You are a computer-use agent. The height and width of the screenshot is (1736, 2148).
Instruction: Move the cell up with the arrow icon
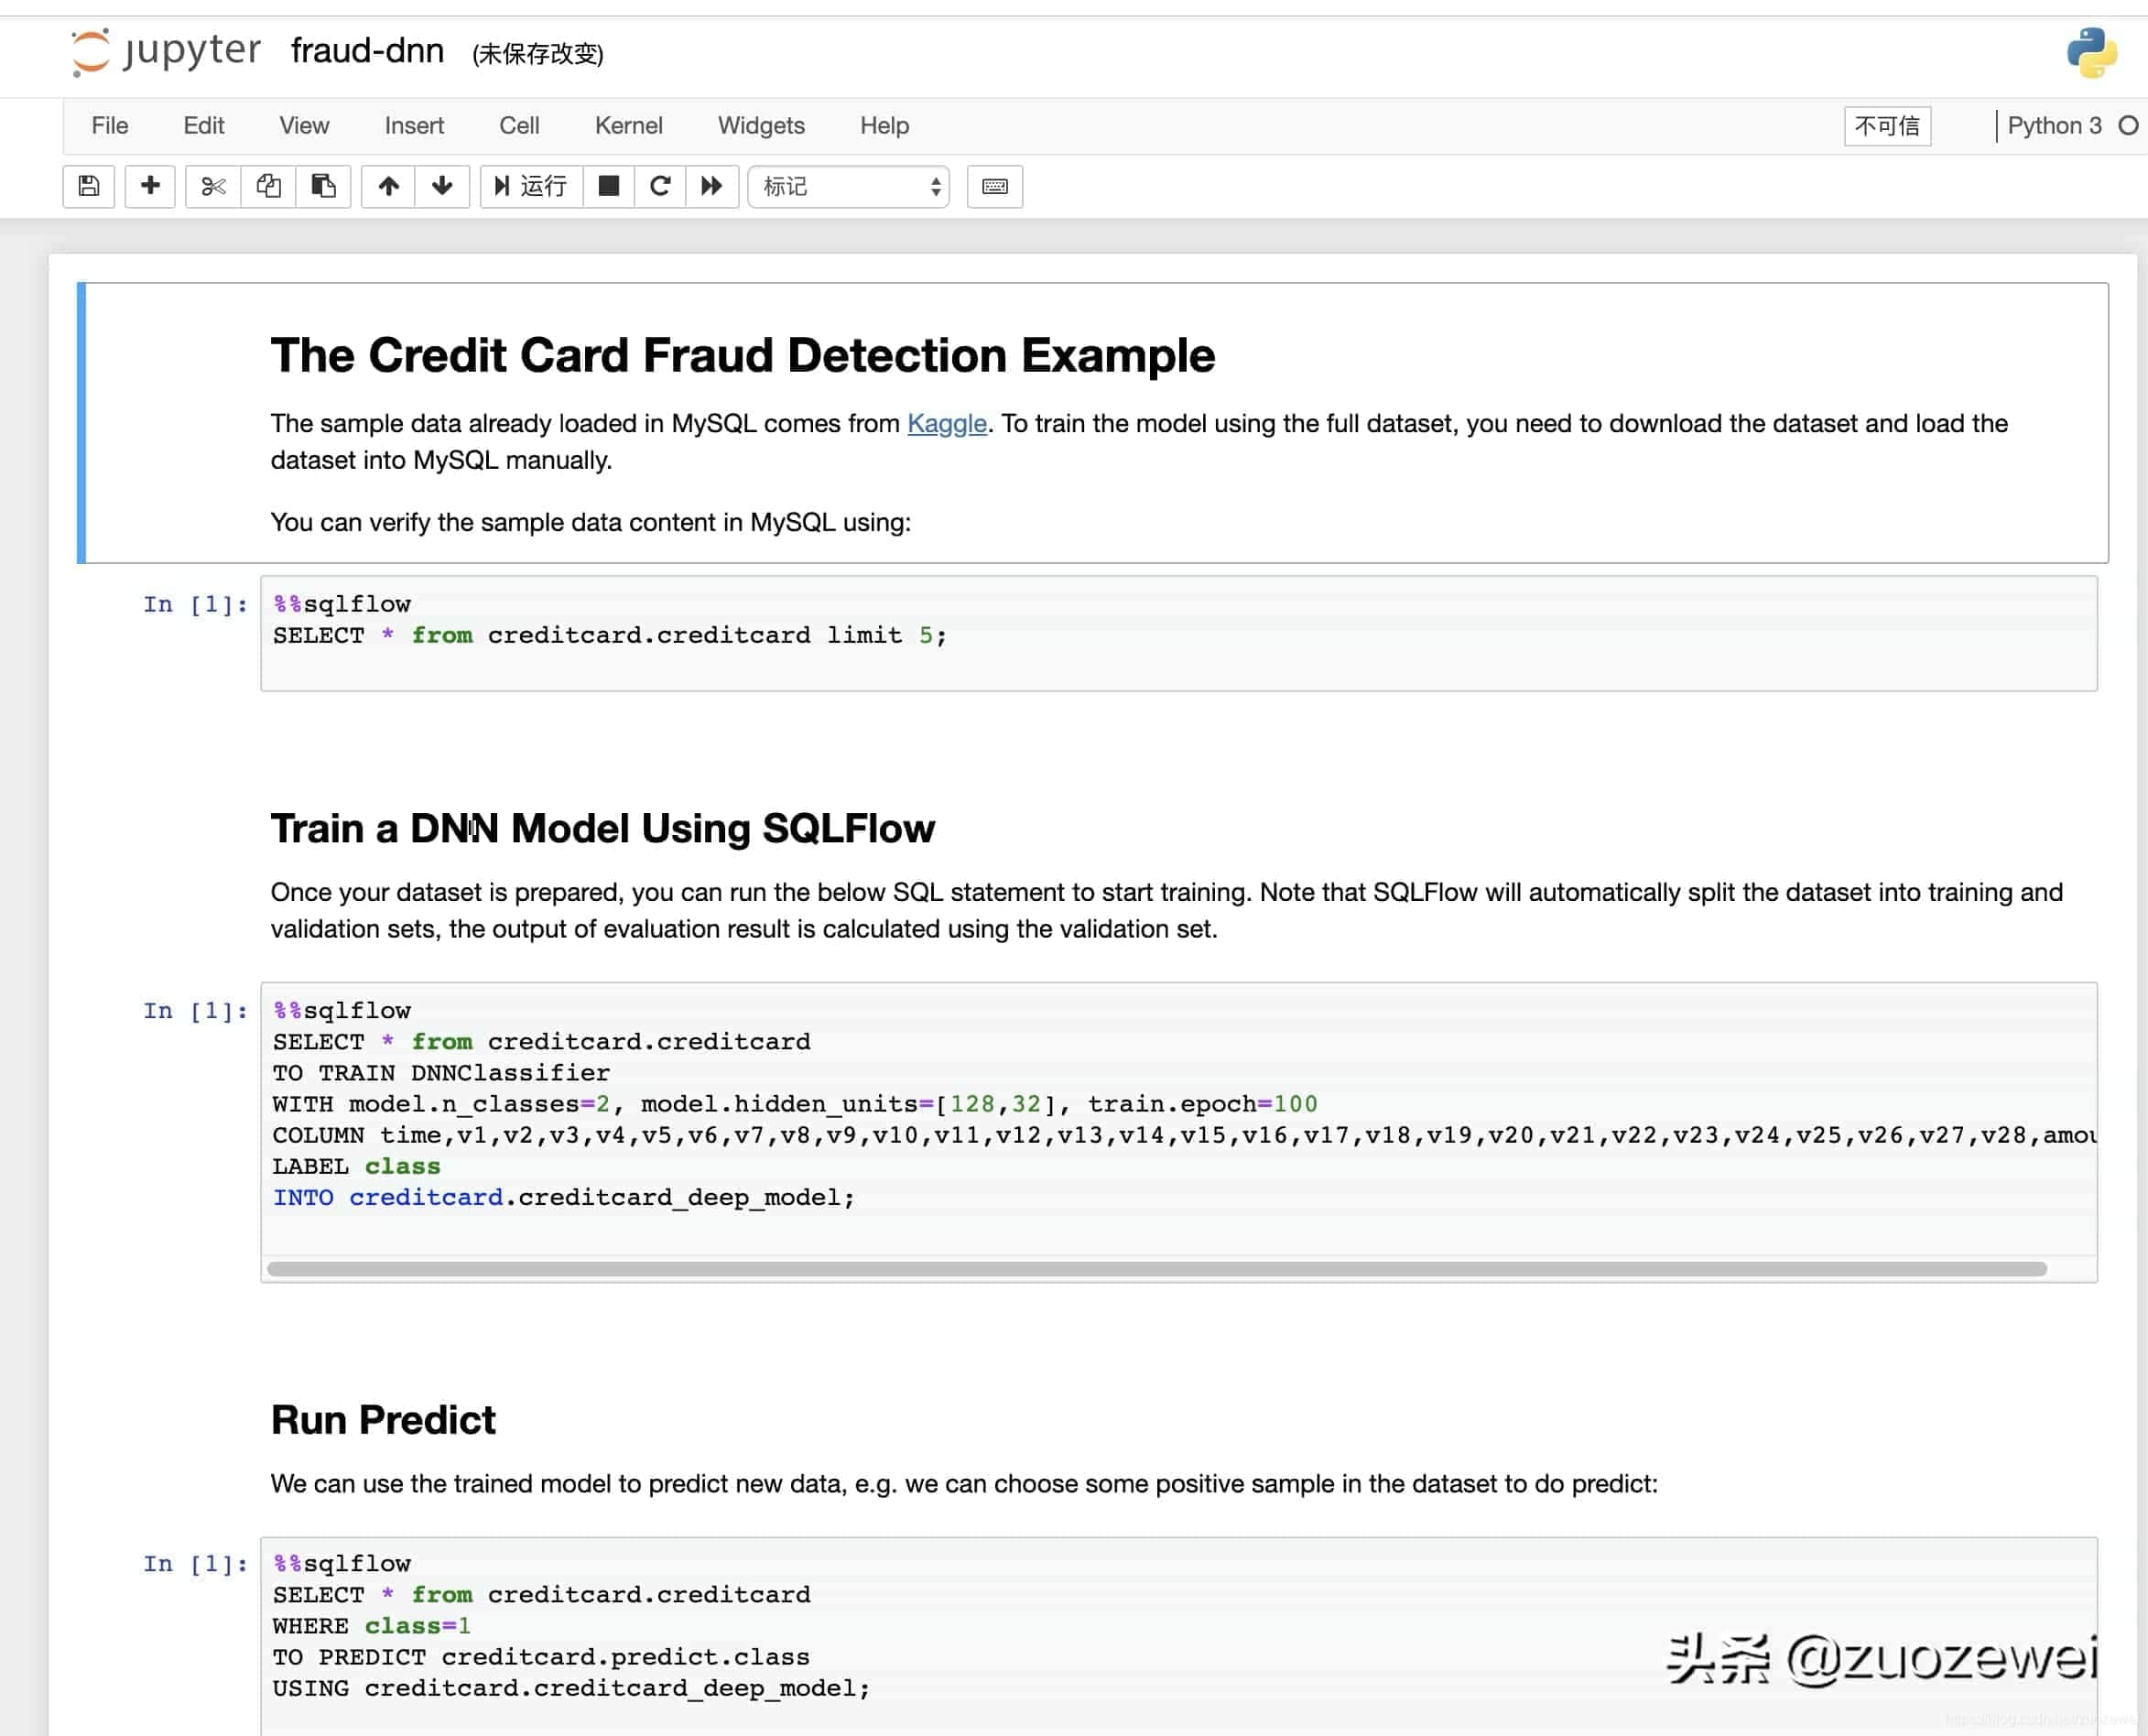tap(388, 186)
